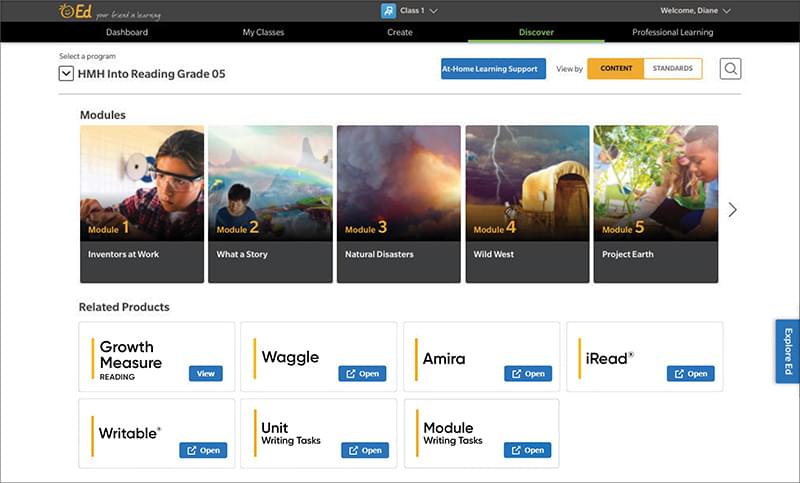
Task: Open Module 2 What a Story thumbnail
Action: tap(270, 183)
